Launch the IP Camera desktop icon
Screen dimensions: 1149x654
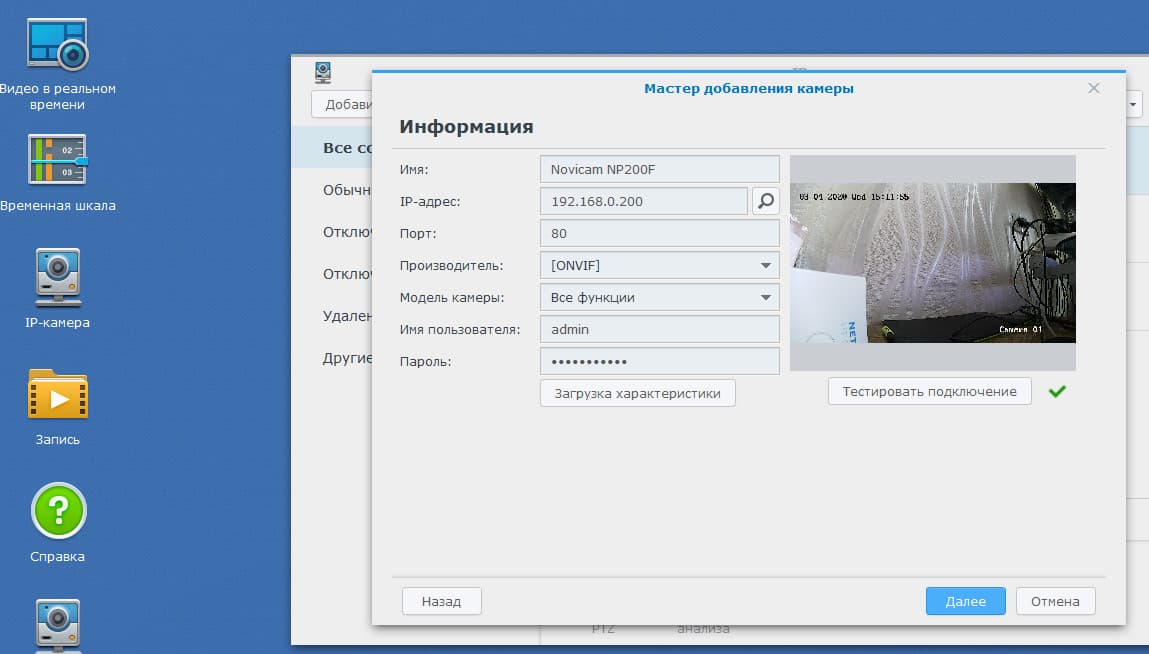[58, 277]
